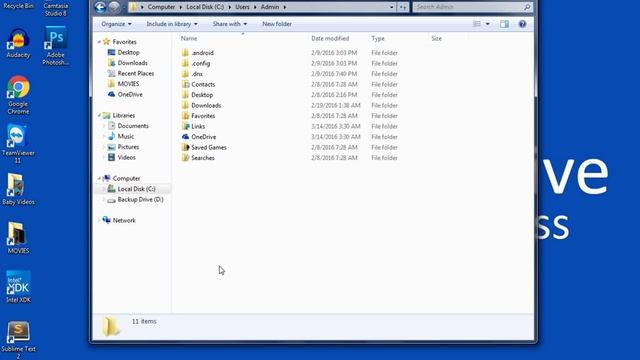The width and height of the screenshot is (640, 360).
Task: Change view with the view icon
Action: [477, 24]
